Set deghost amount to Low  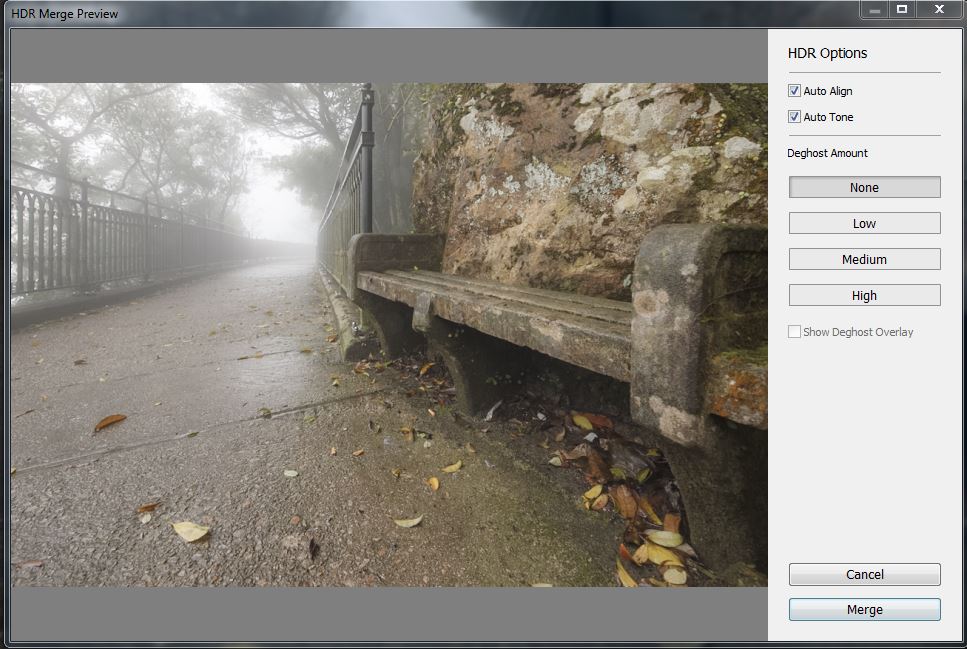(x=864, y=223)
